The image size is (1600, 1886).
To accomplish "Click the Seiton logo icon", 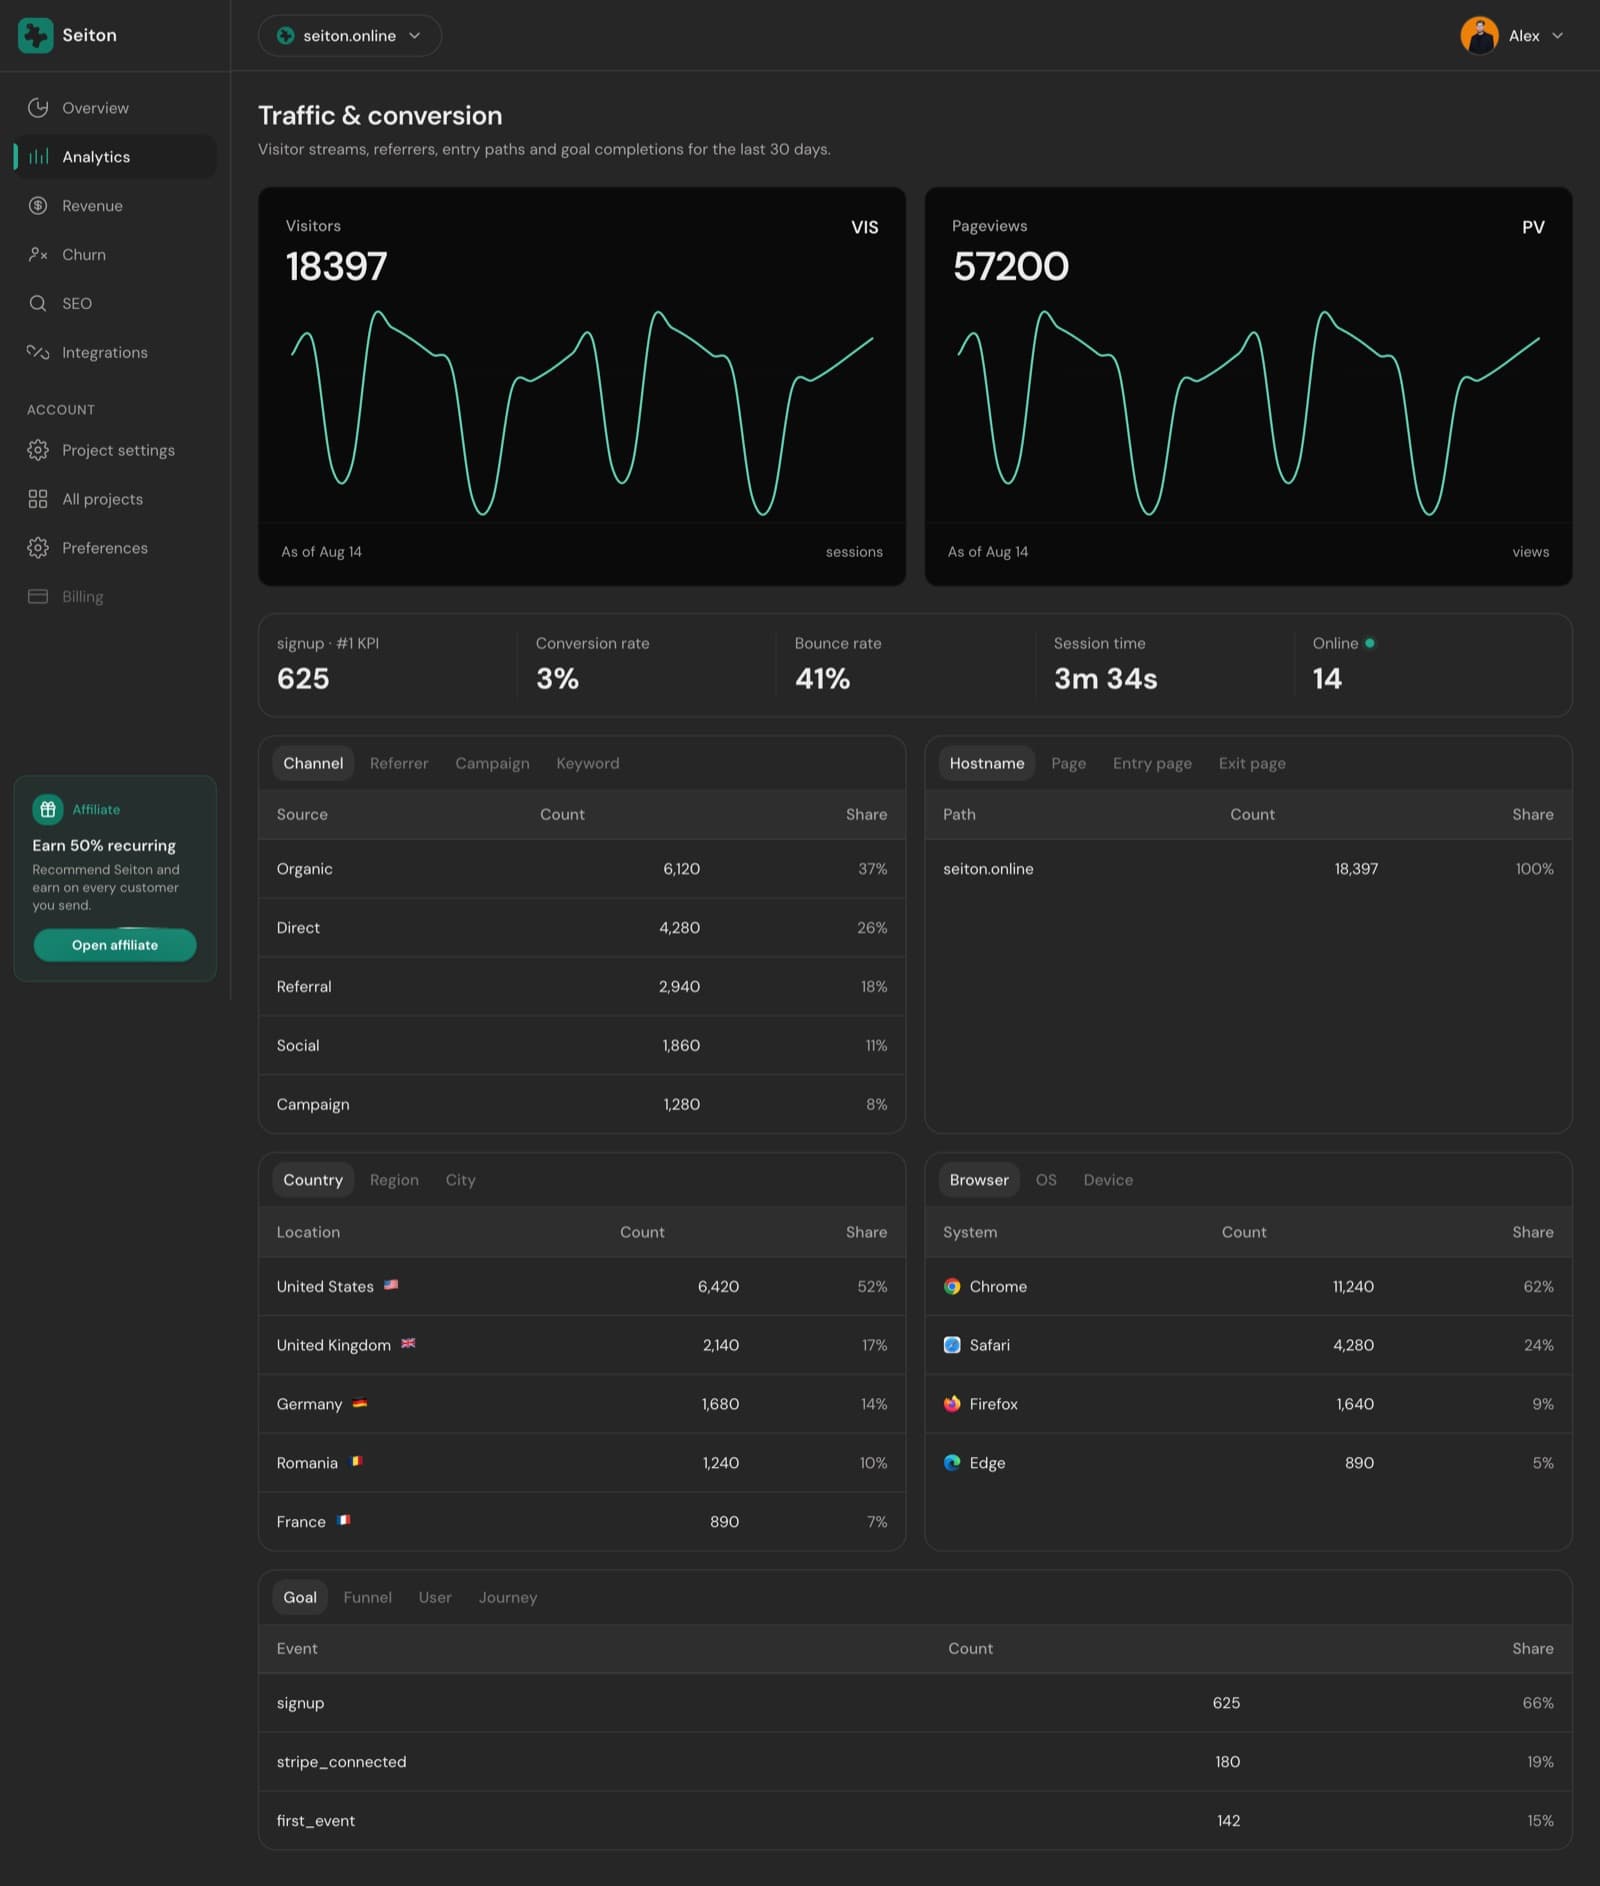I will point(35,35).
